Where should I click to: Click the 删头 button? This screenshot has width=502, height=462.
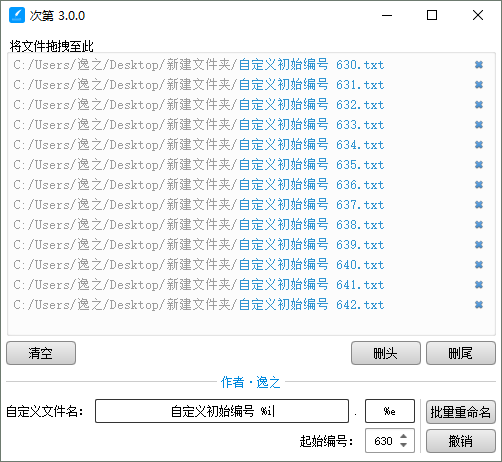386,353
